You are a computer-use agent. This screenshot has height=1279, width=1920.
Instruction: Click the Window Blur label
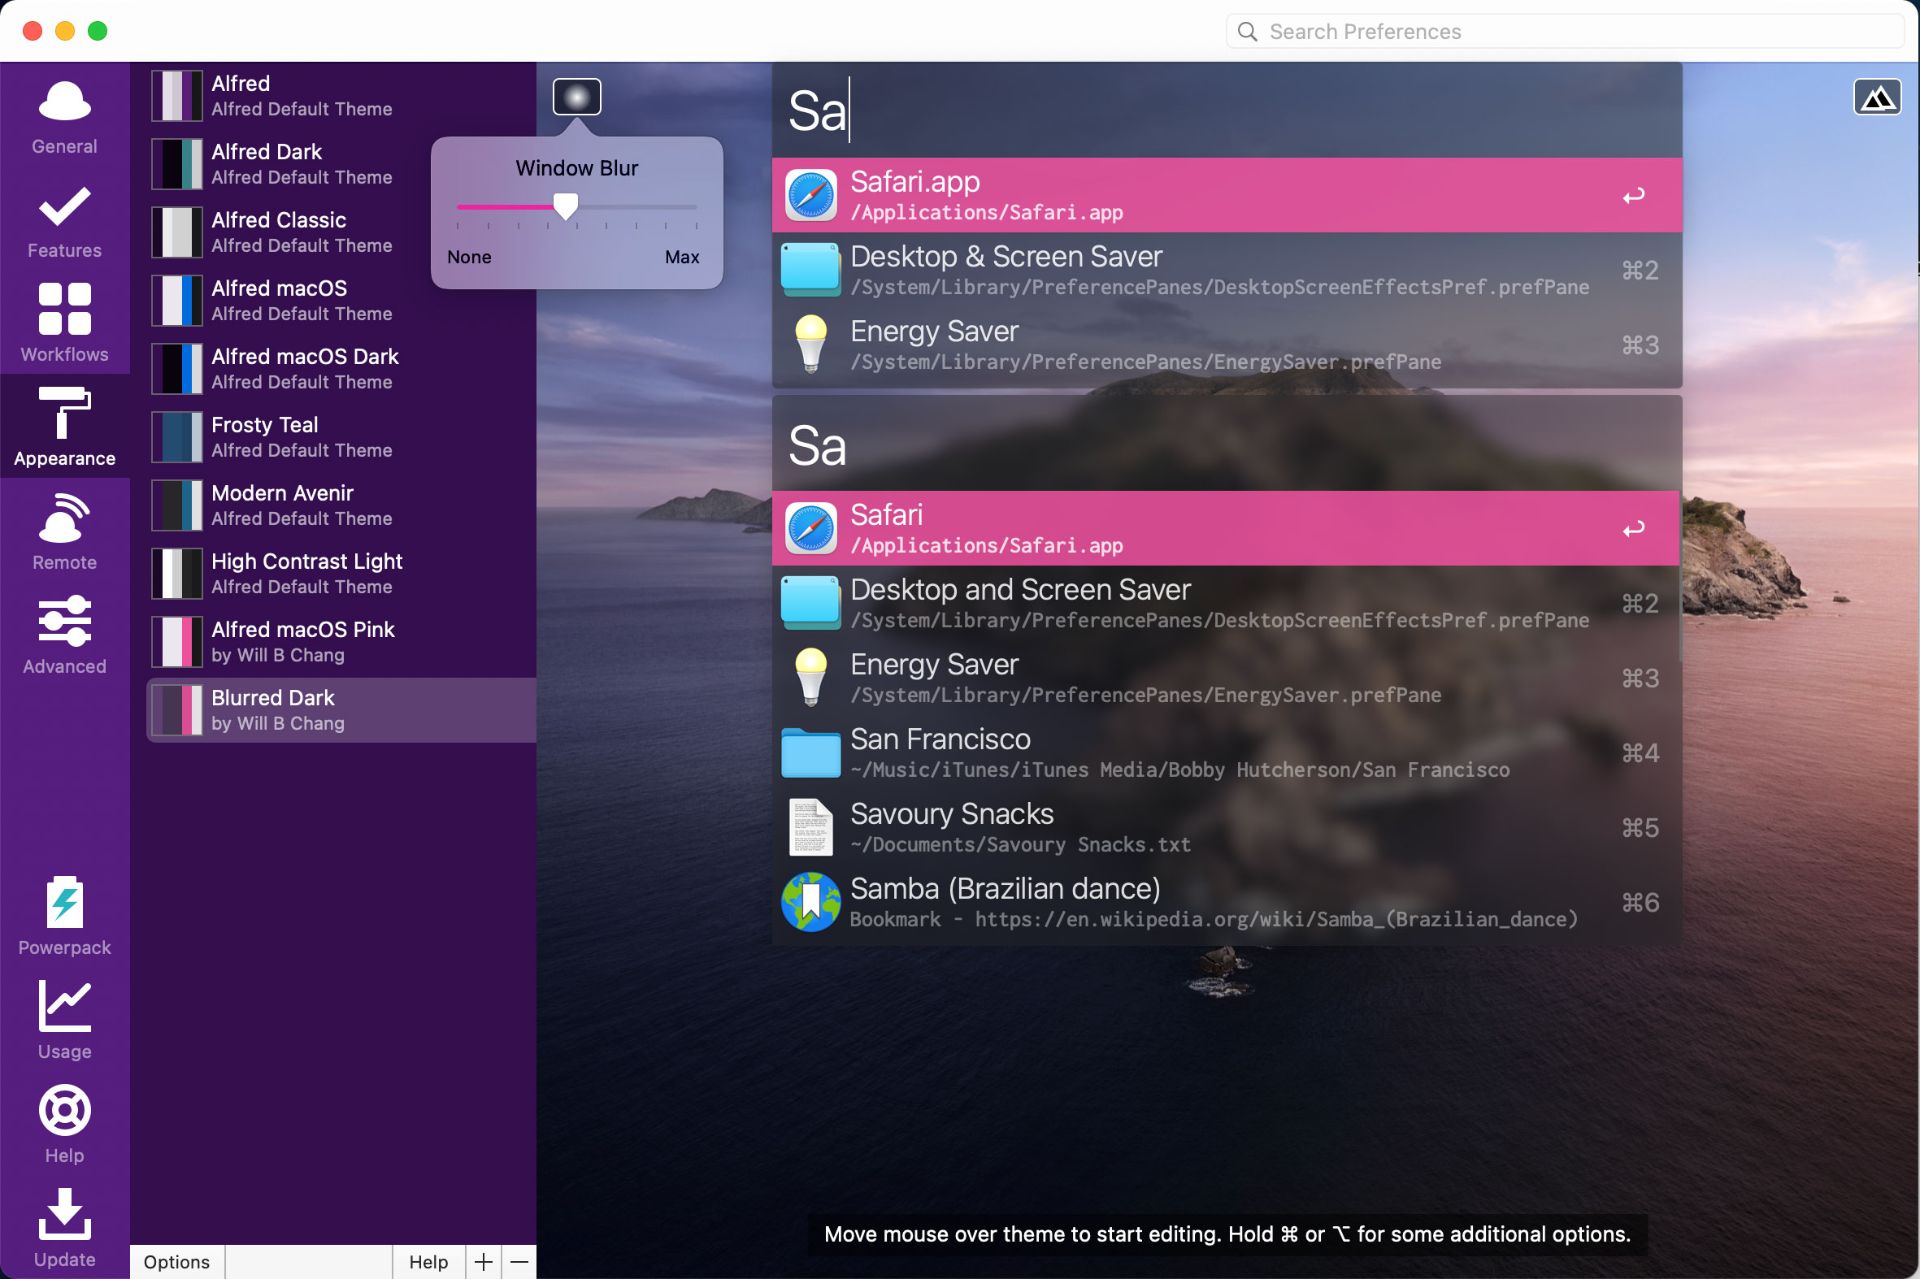pos(577,168)
